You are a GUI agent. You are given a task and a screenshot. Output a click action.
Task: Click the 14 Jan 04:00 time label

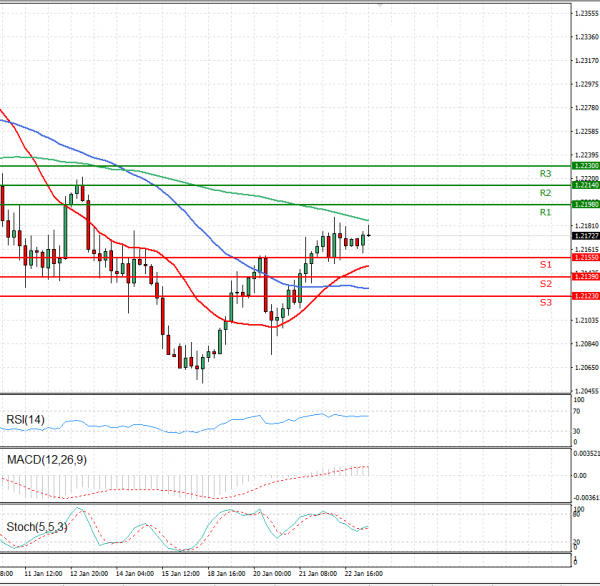click(135, 573)
